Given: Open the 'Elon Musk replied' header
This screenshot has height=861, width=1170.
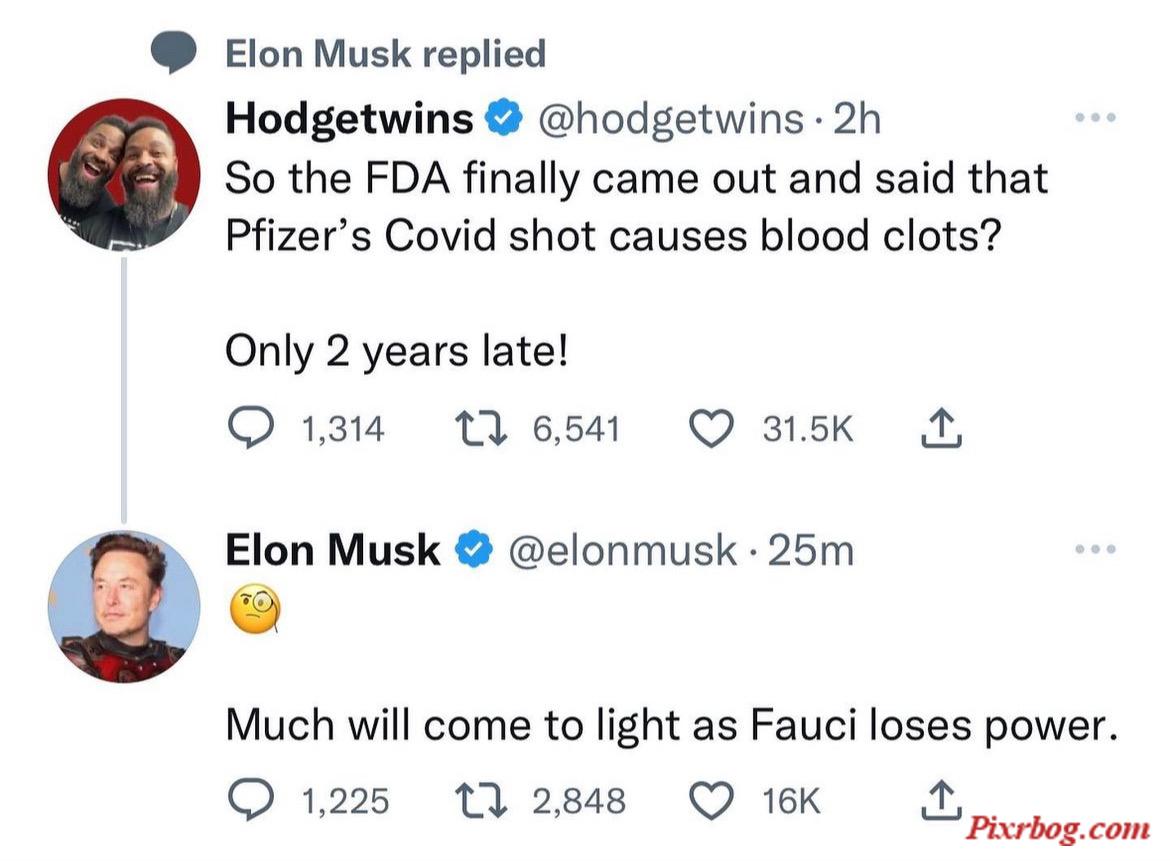Looking at the screenshot, I should [x=385, y=54].
